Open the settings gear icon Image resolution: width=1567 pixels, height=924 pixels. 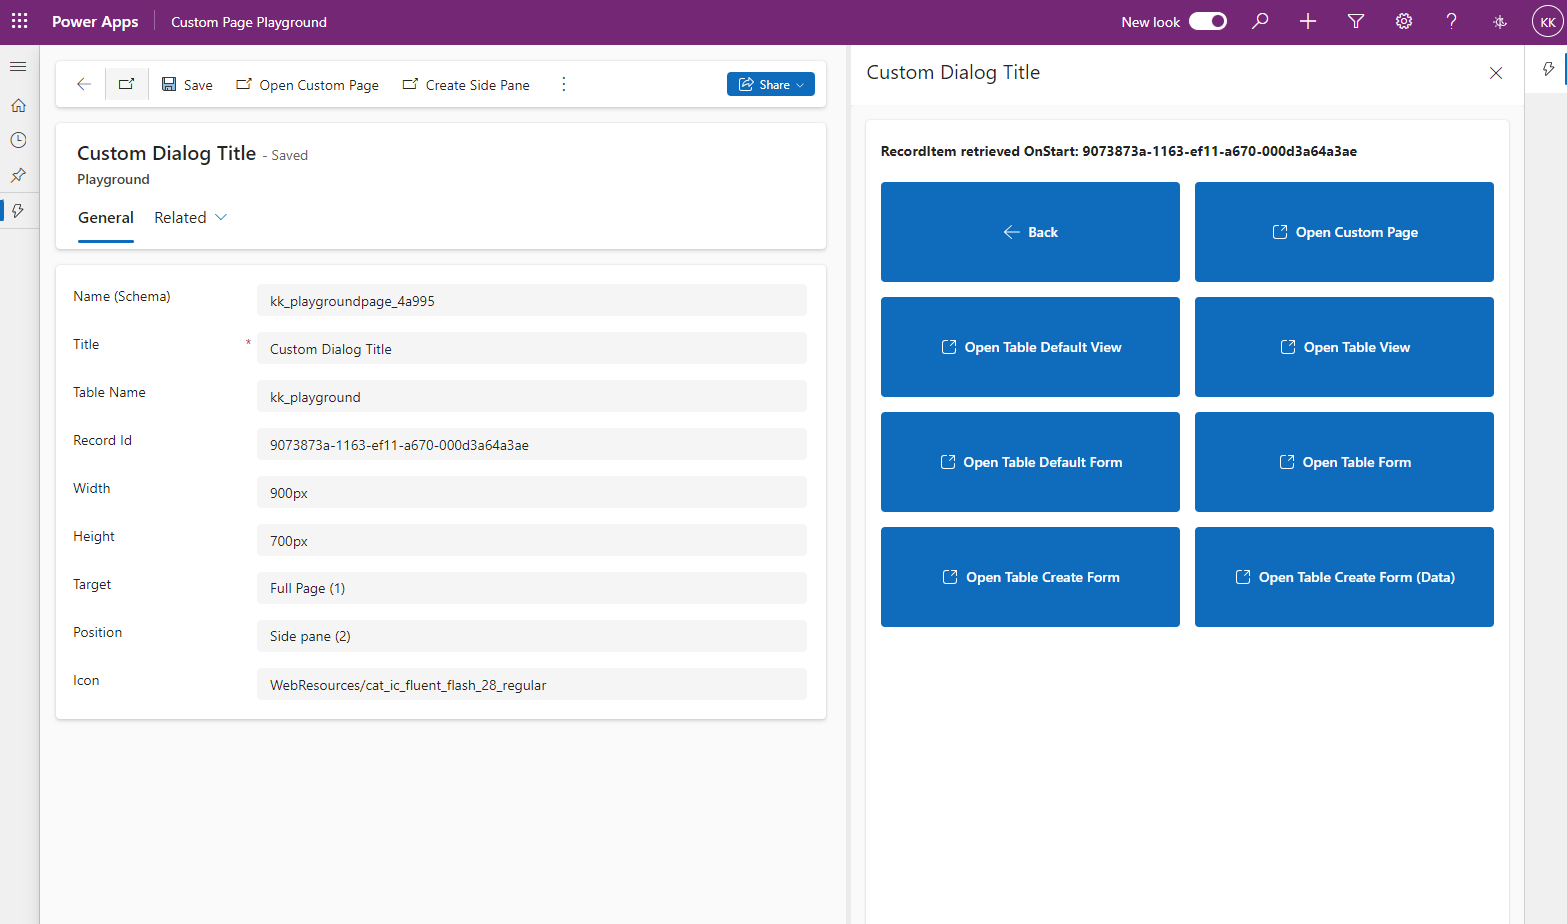(x=1403, y=21)
